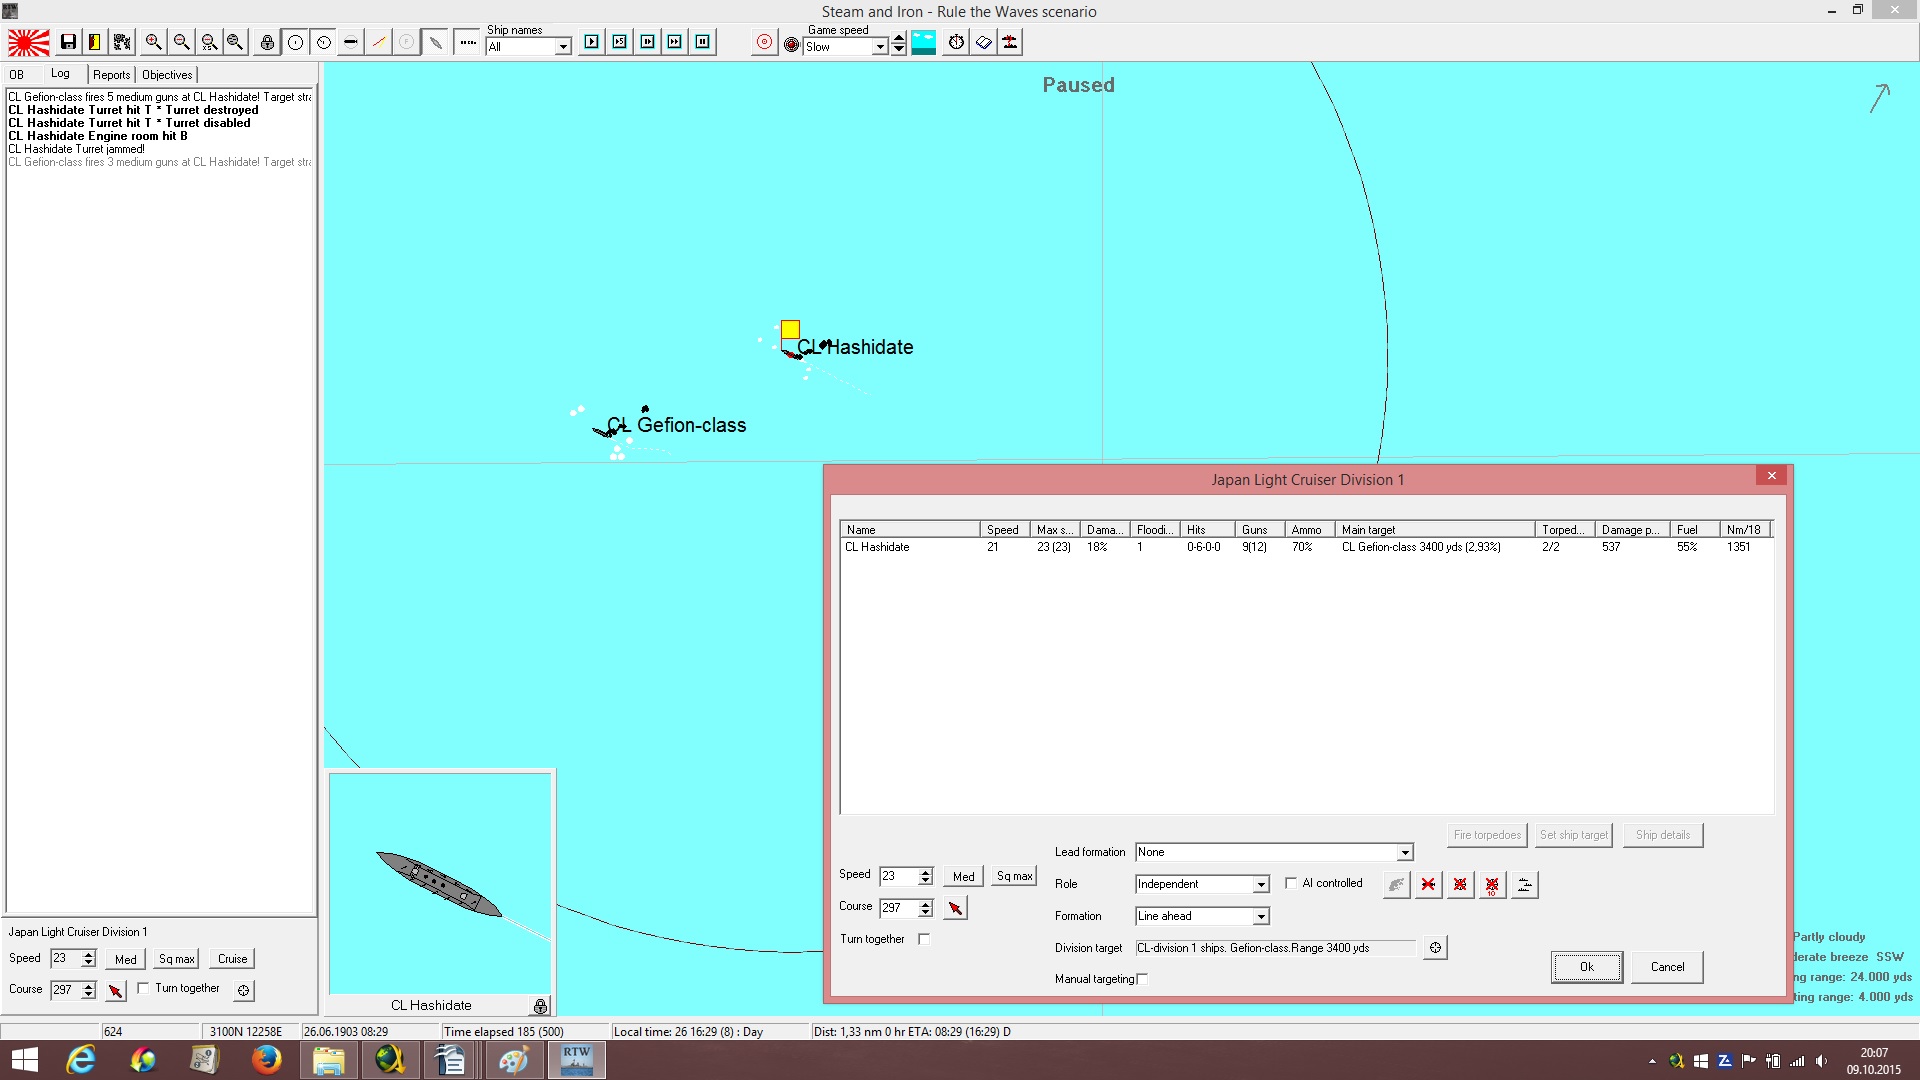
Task: Save the game with the floppy disk icon
Action: point(68,42)
